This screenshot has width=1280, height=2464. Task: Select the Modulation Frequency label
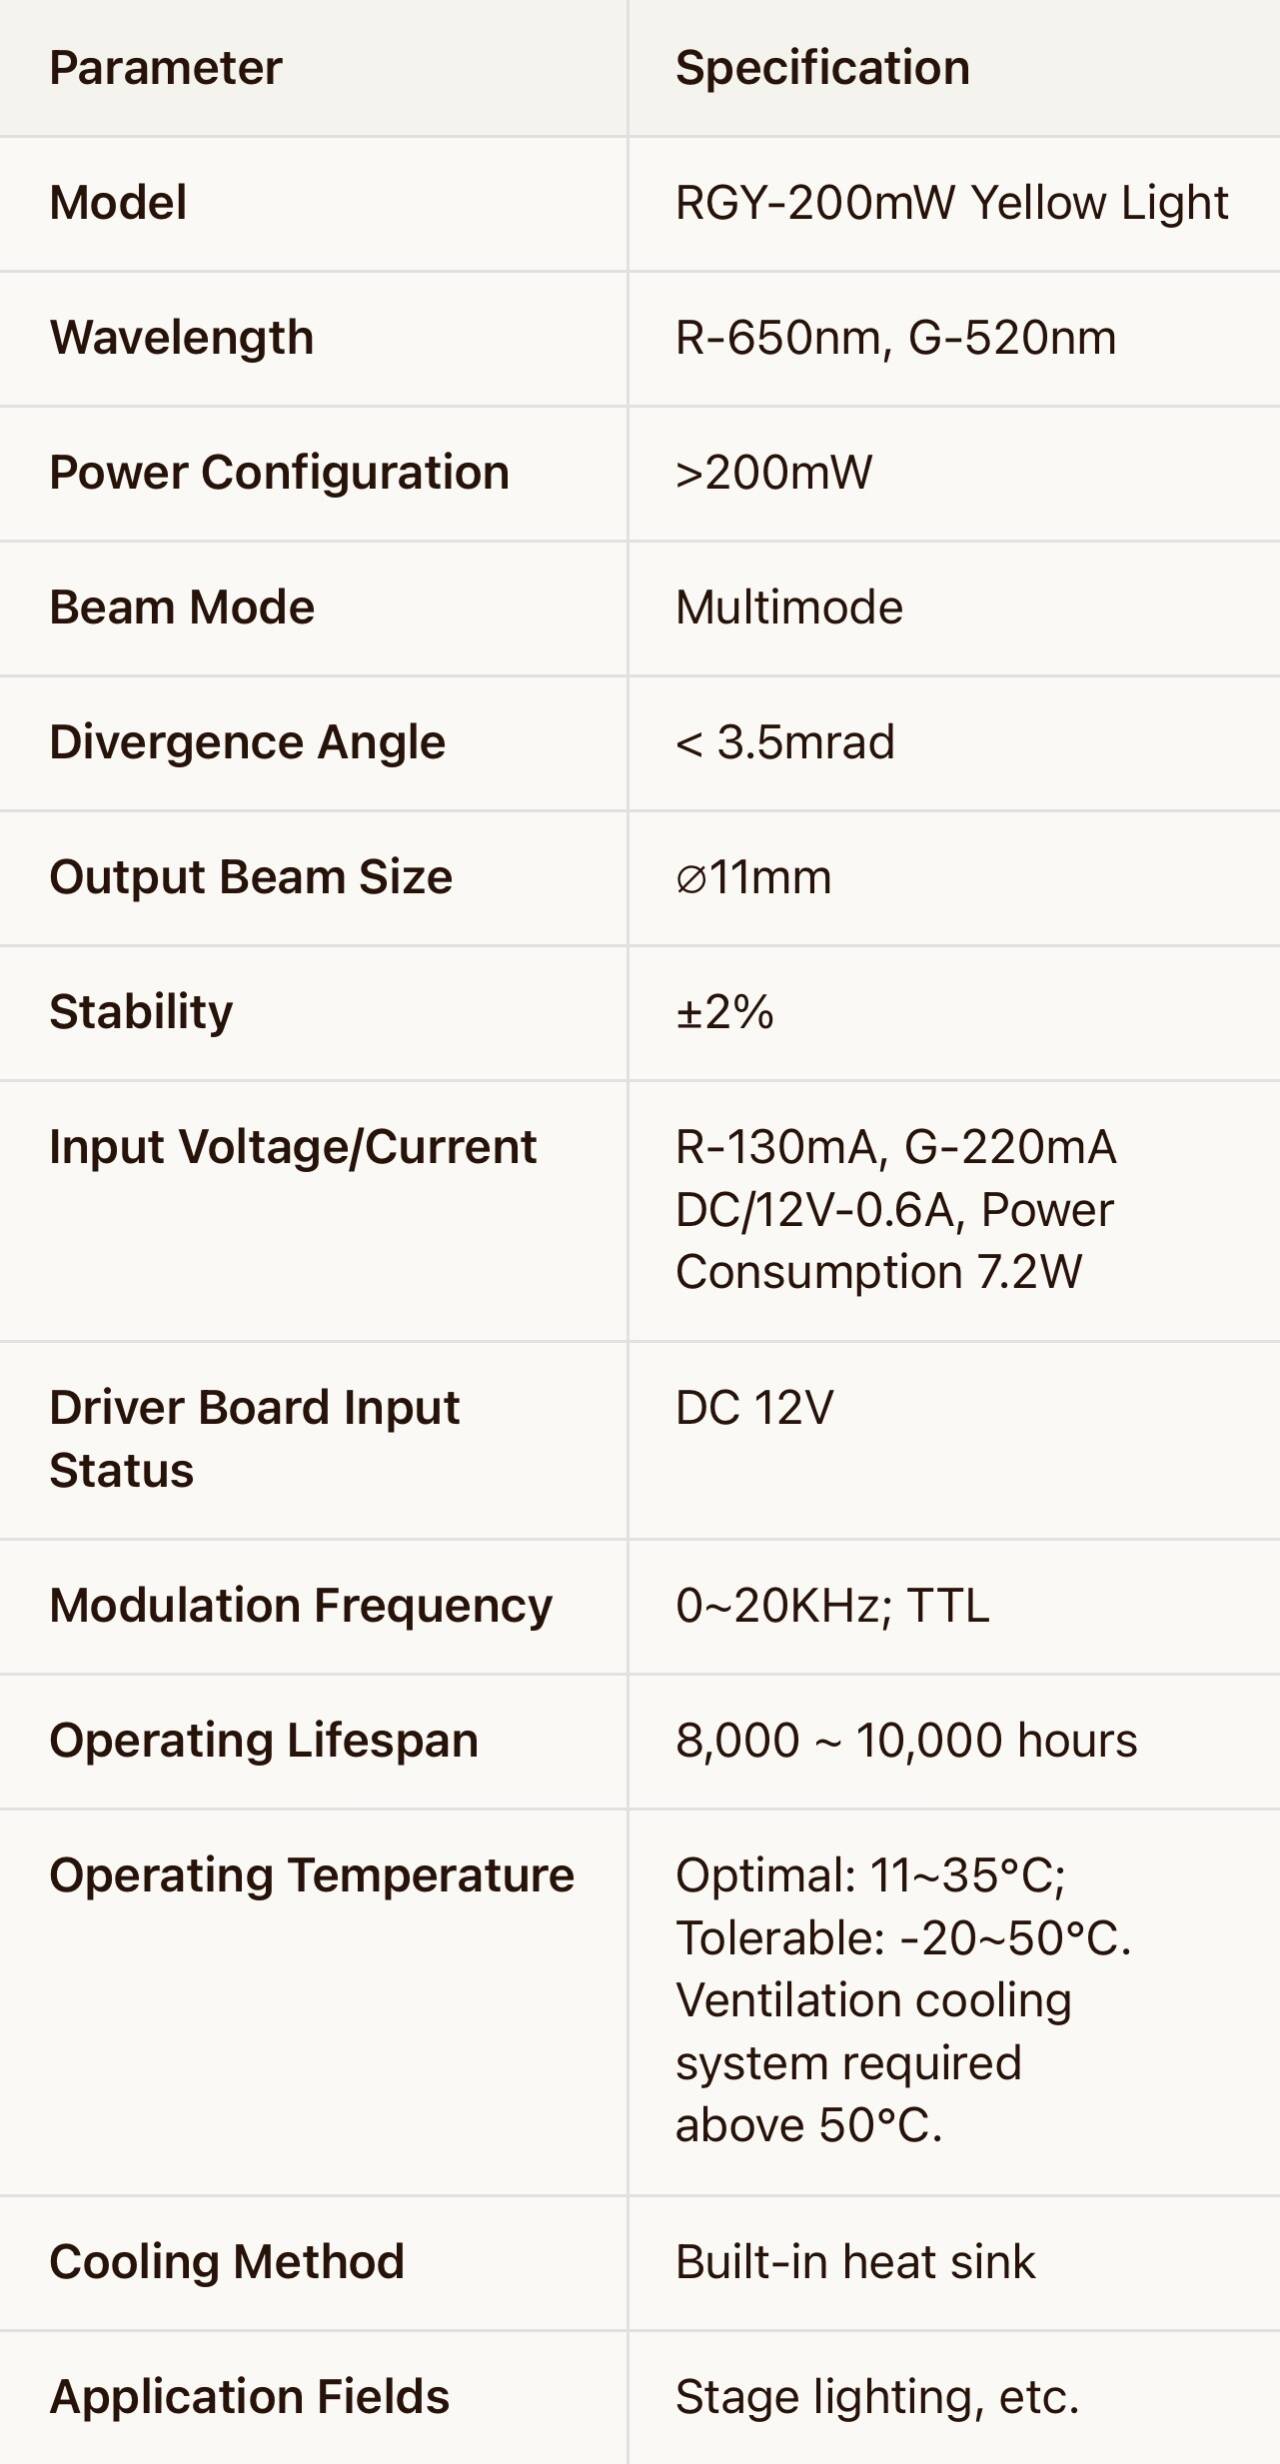coord(300,1606)
